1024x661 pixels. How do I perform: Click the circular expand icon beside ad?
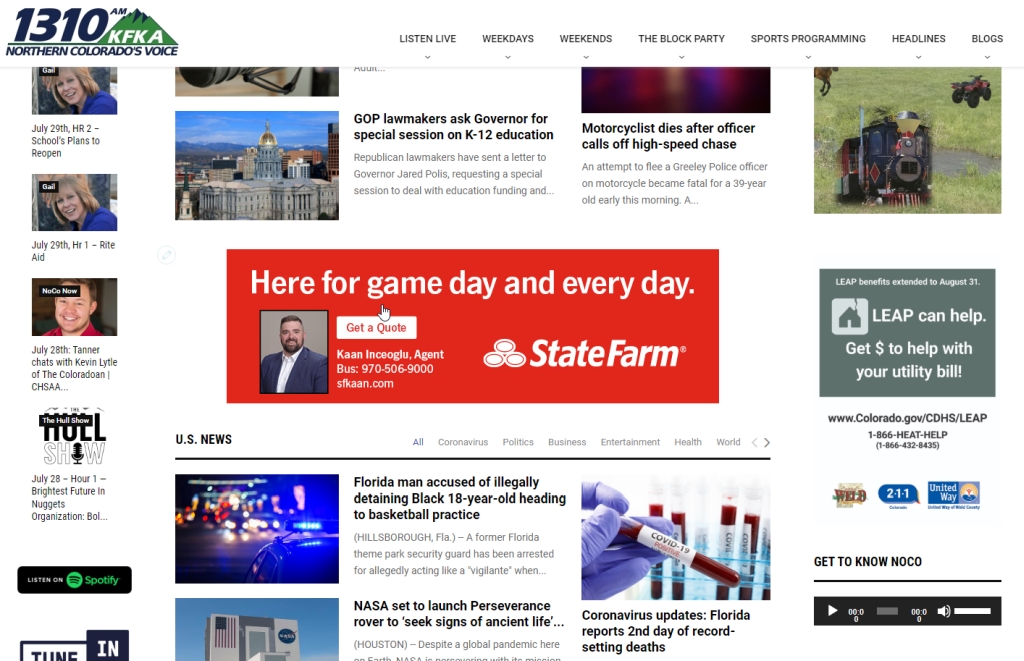point(167,255)
